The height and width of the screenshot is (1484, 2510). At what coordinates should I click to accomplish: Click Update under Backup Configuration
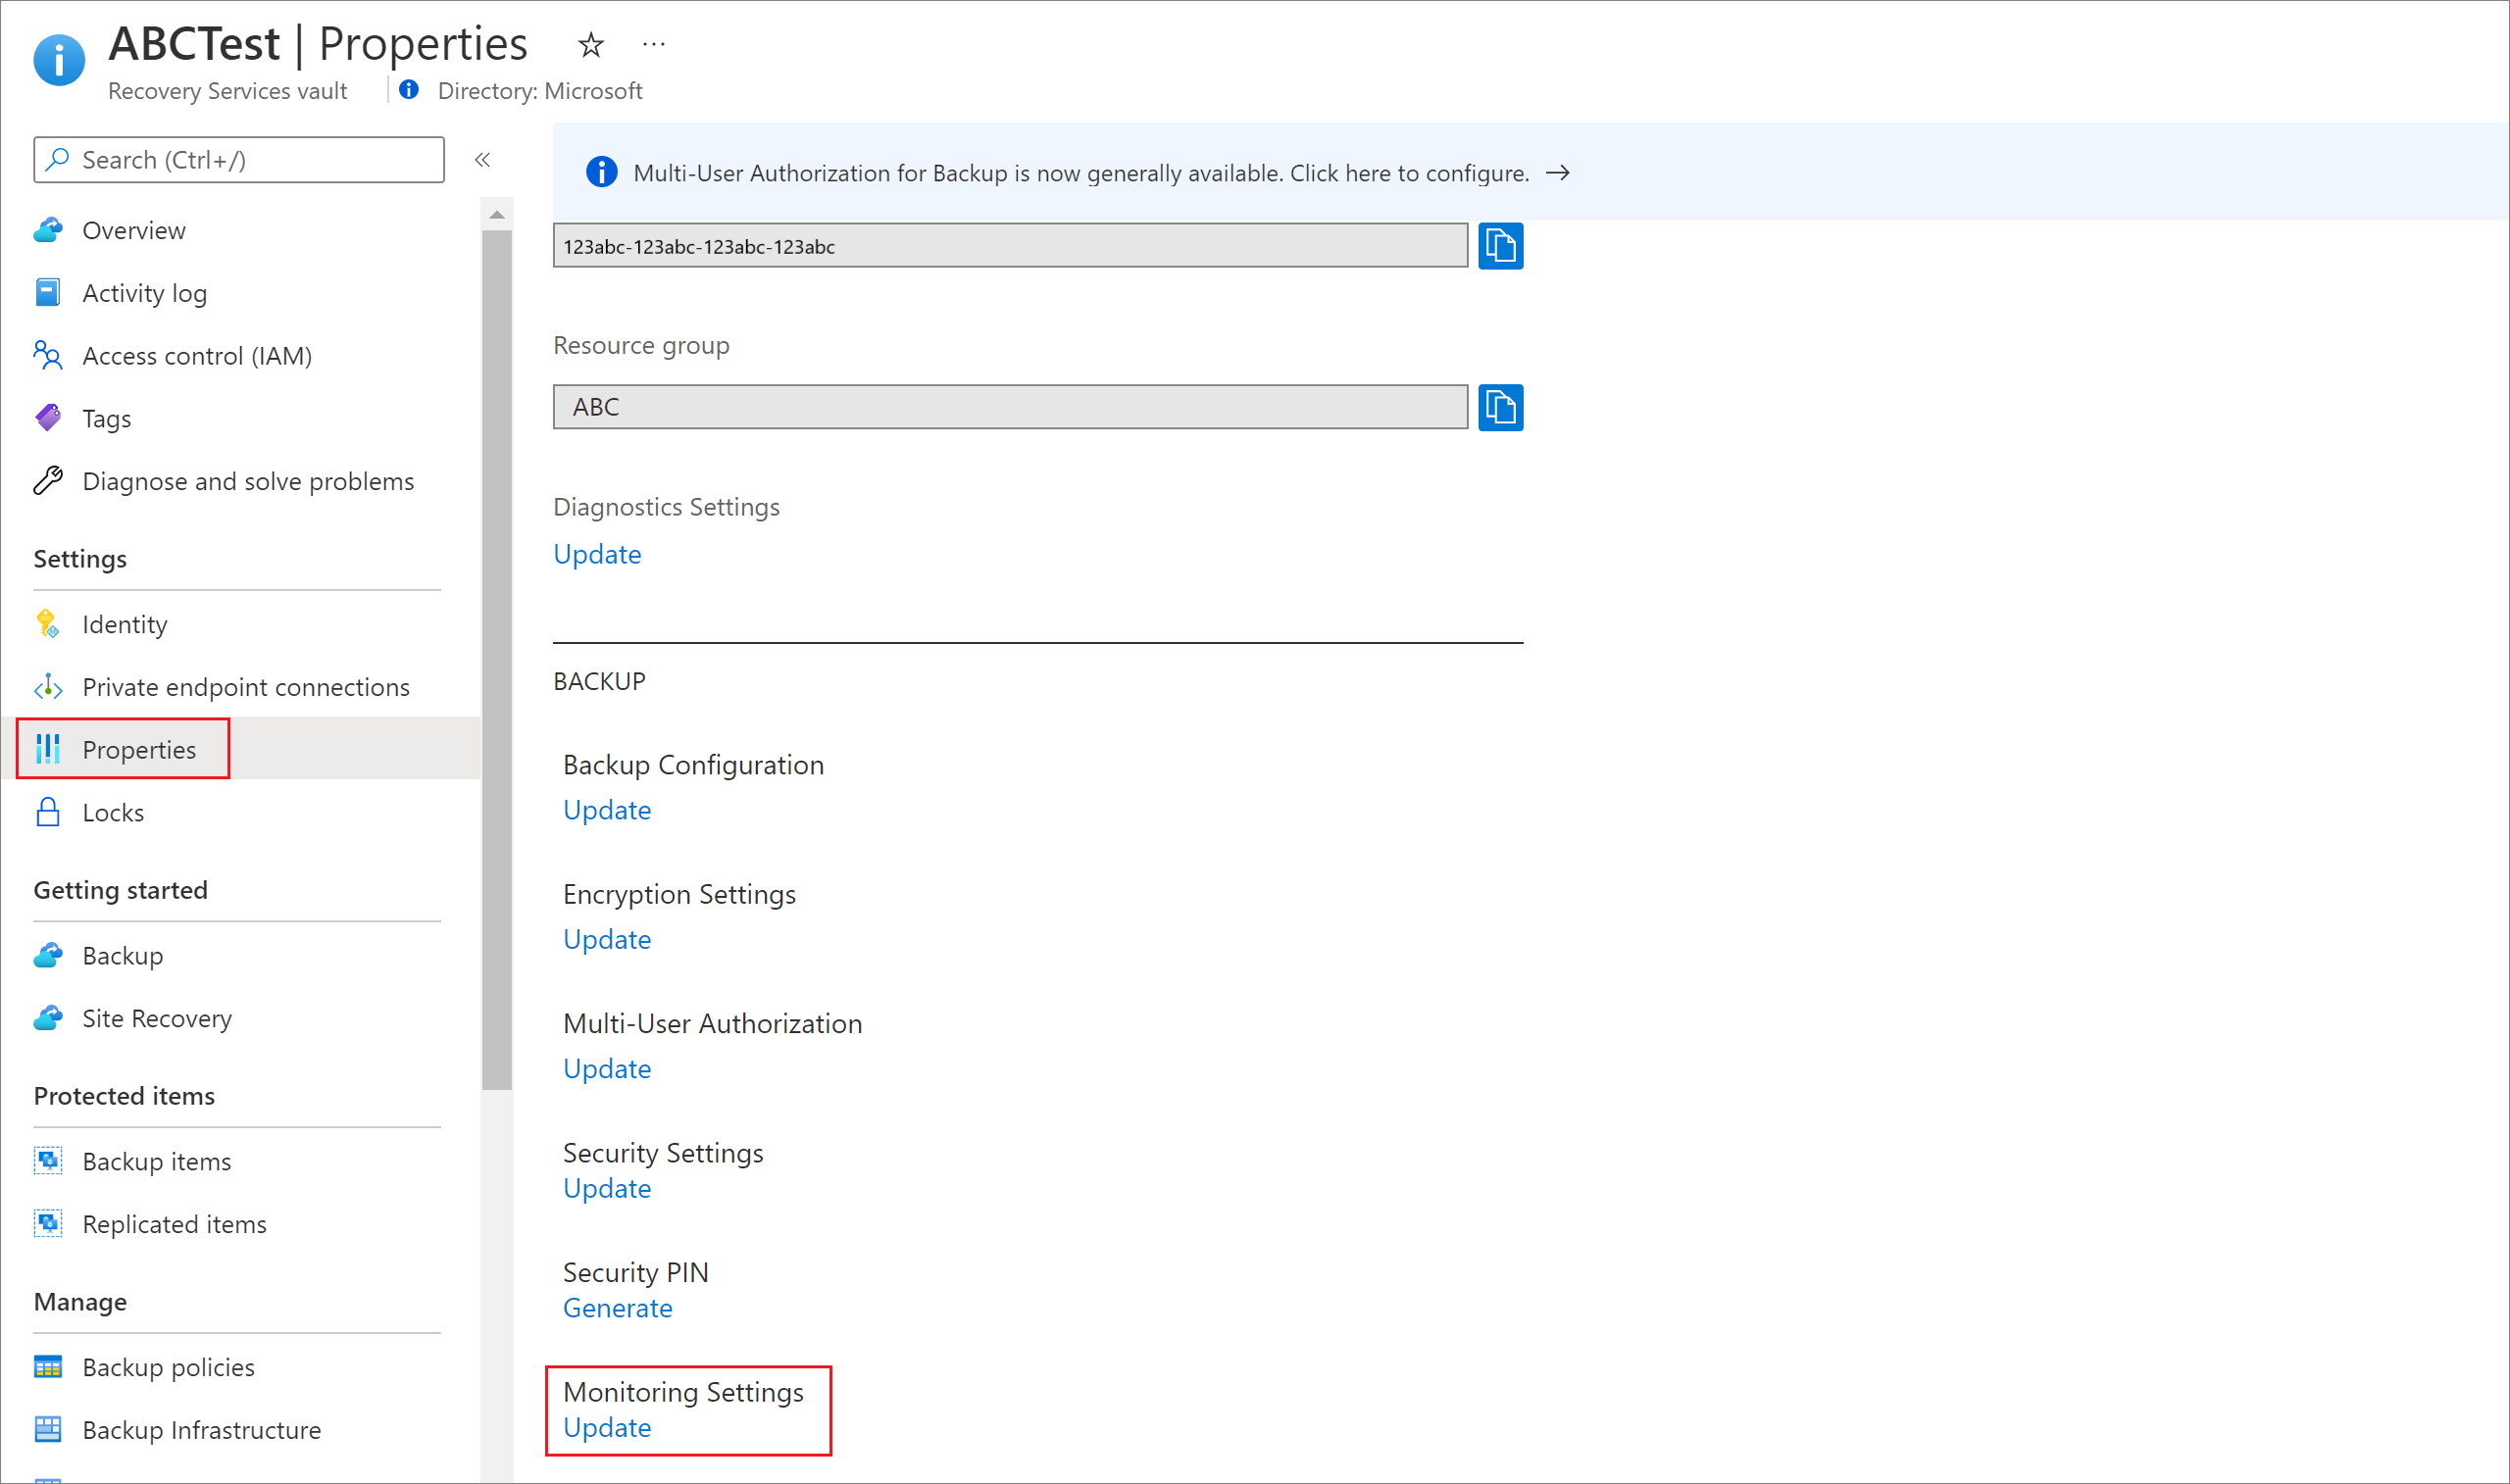(x=606, y=809)
